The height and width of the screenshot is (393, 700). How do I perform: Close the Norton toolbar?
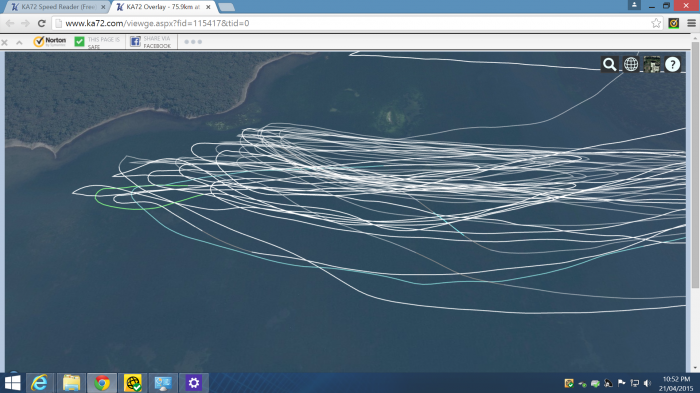pos(4,42)
